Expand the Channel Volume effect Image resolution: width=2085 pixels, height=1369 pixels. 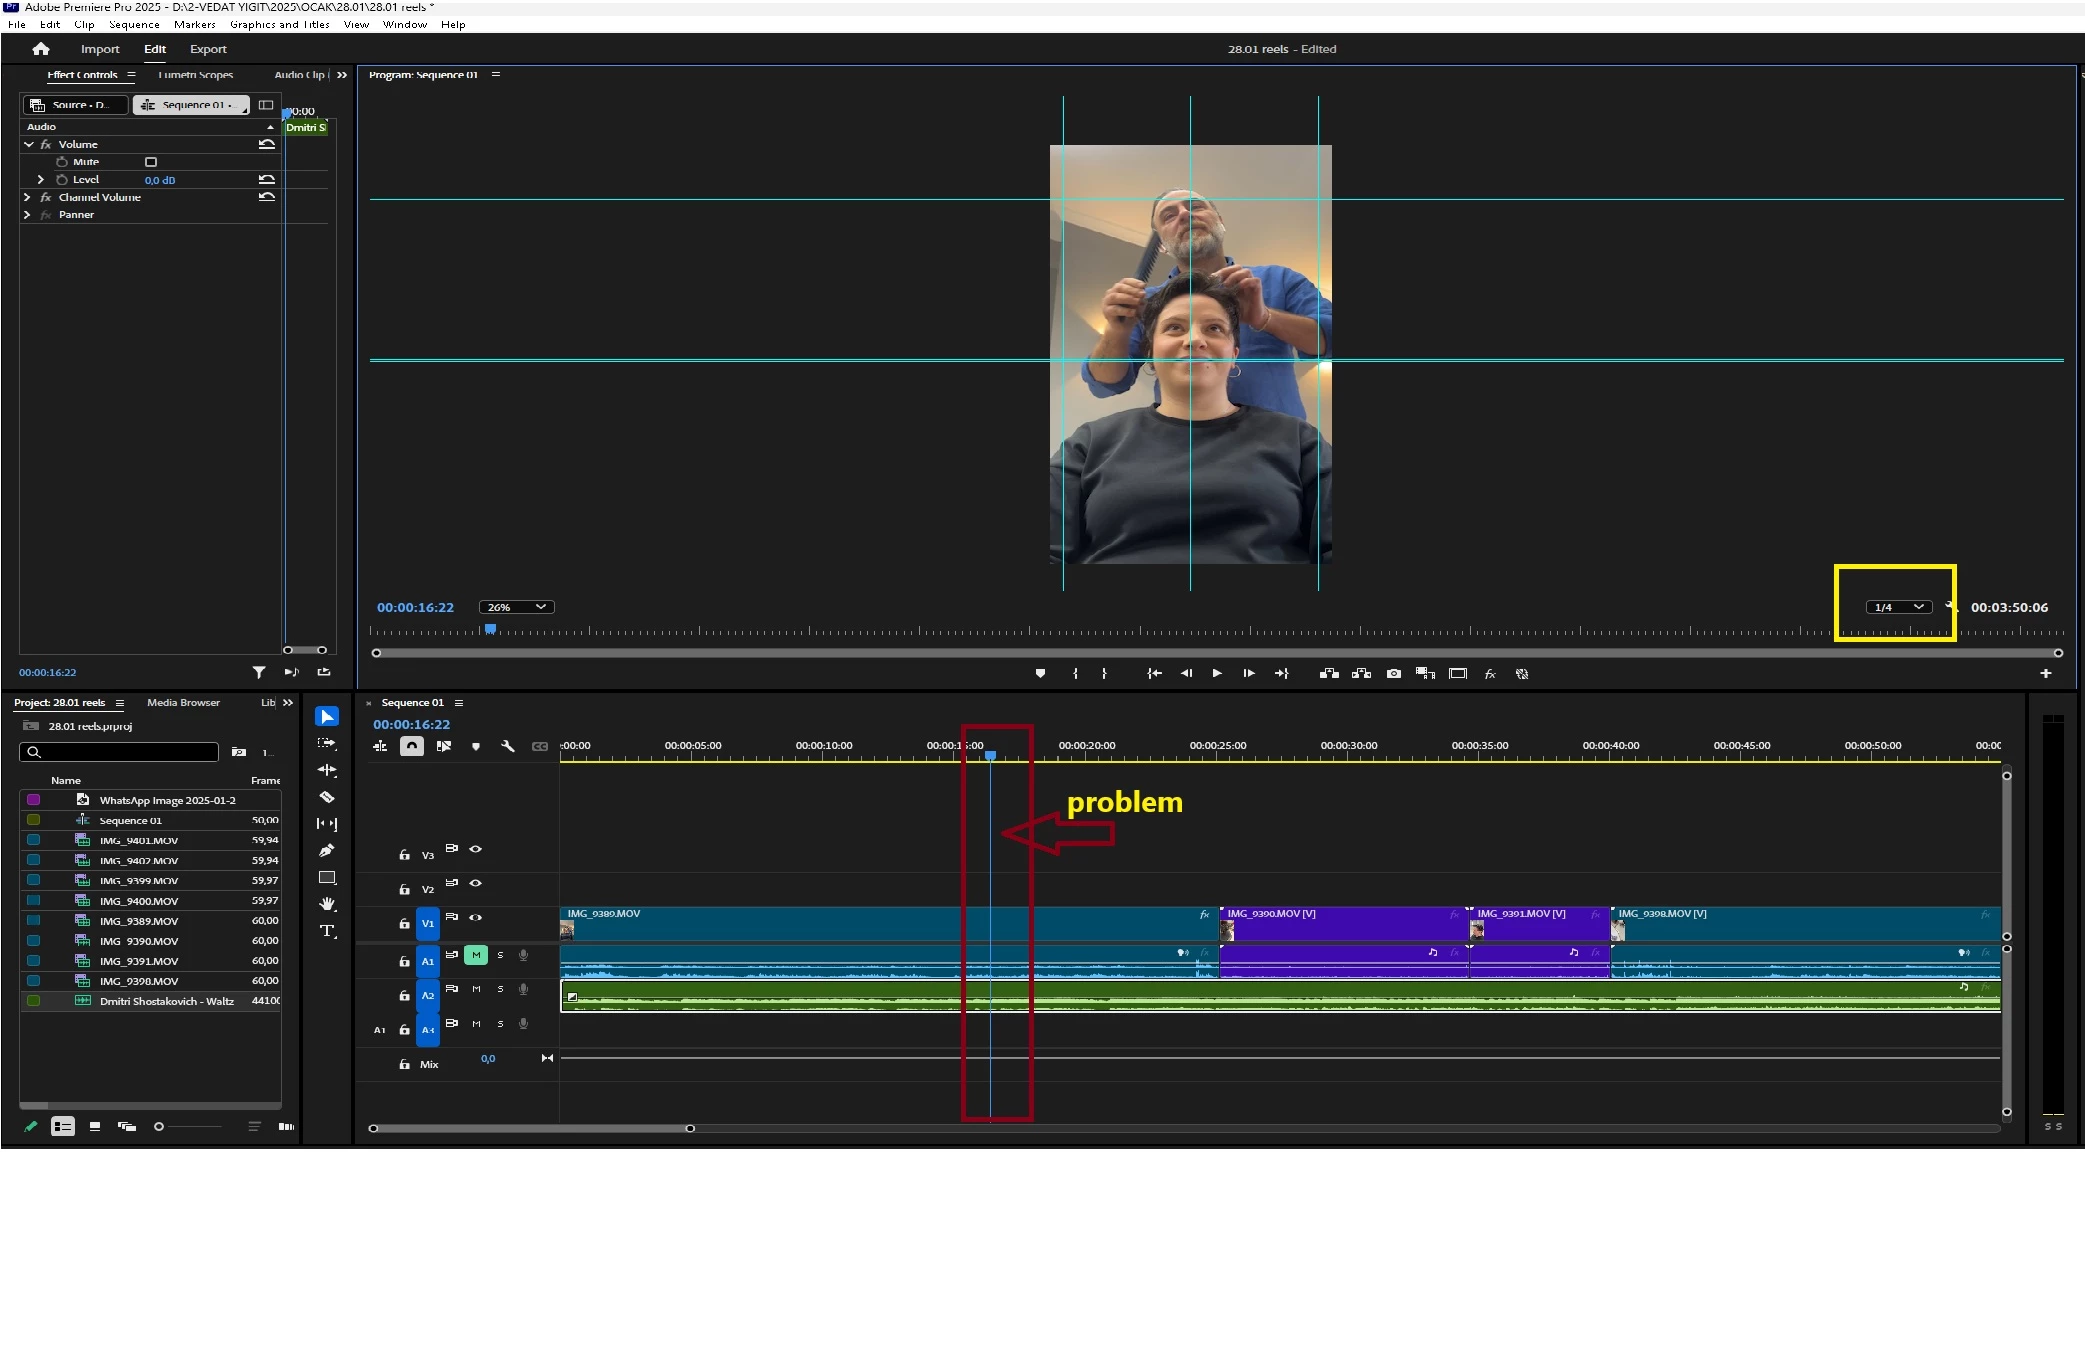tap(27, 197)
